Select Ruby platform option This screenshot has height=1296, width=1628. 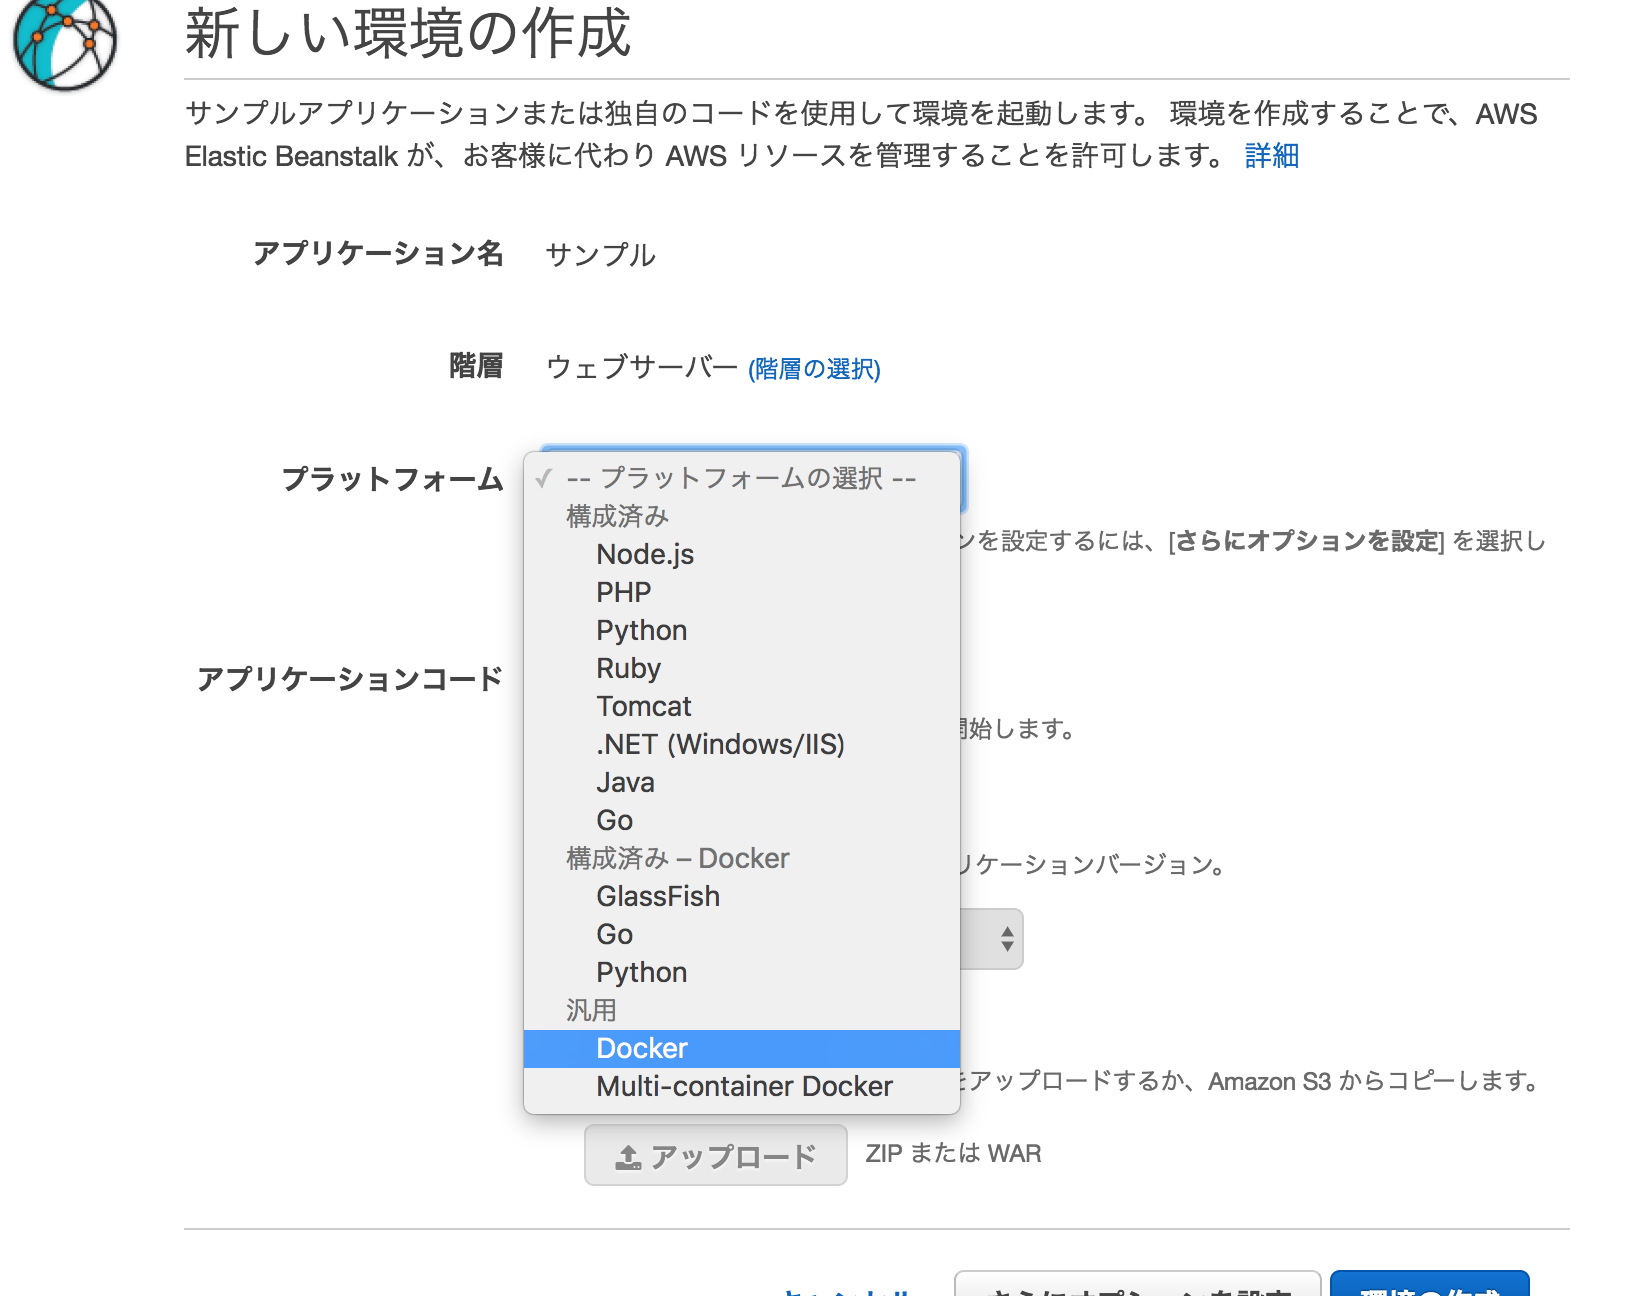(x=741, y=668)
